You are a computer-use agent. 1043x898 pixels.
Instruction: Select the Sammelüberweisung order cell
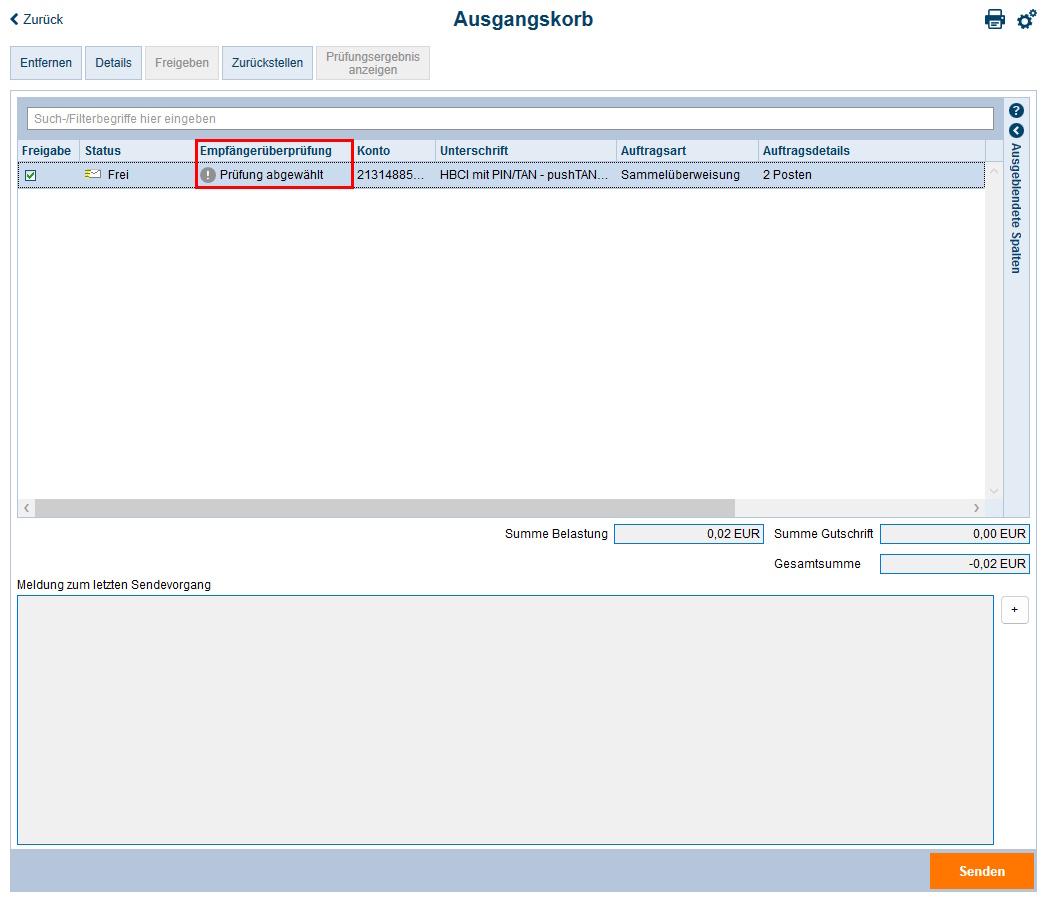pyautogui.click(x=680, y=175)
